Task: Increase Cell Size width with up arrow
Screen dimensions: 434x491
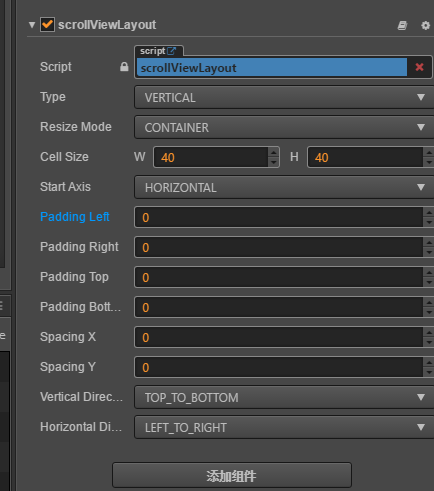Action: pyautogui.click(x=274, y=153)
